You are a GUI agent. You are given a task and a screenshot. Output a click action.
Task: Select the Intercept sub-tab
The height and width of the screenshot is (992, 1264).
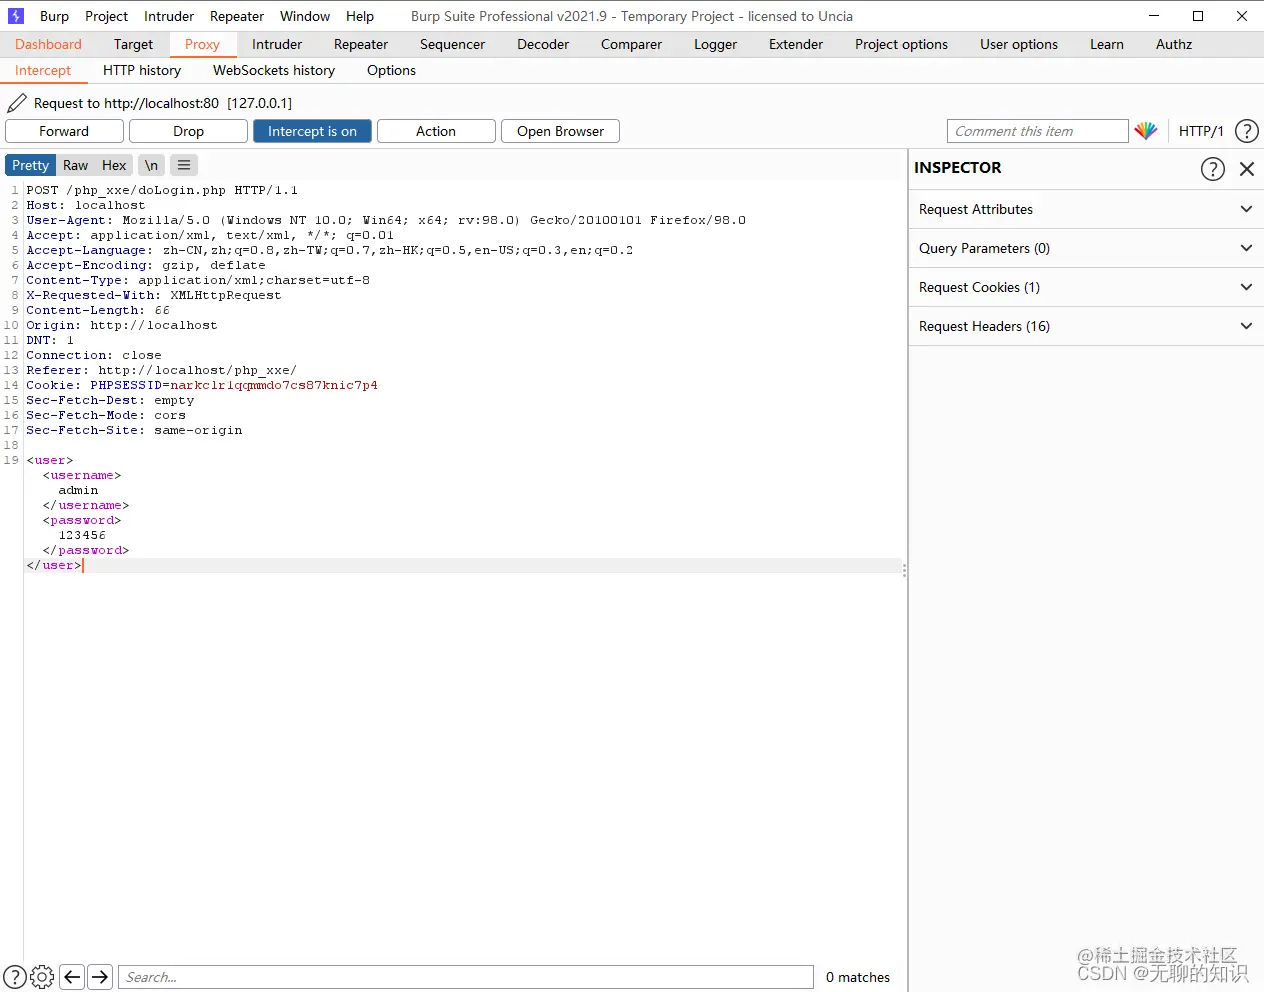coord(43,70)
